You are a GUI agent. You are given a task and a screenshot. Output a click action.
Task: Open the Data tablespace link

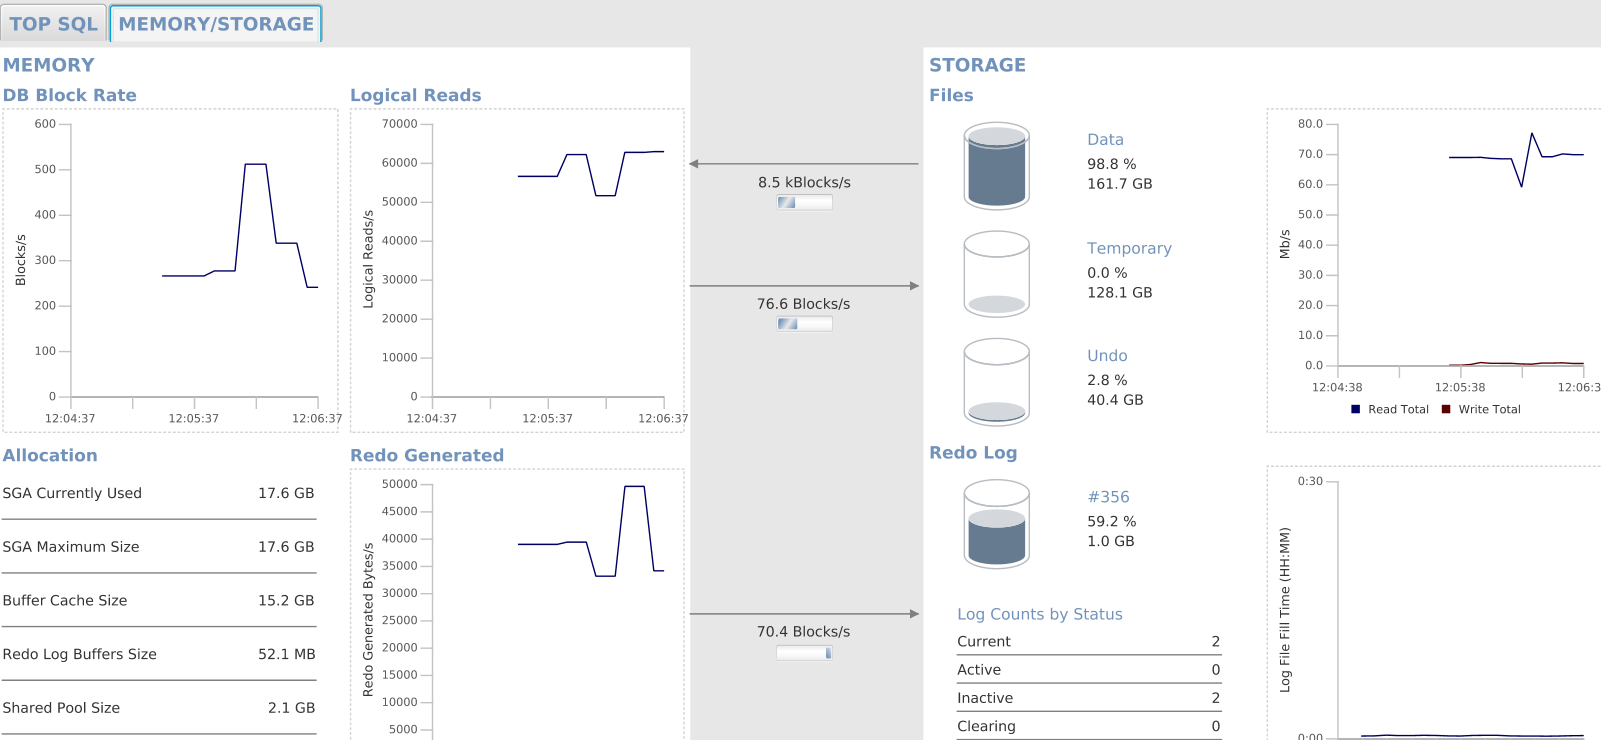(x=1105, y=140)
